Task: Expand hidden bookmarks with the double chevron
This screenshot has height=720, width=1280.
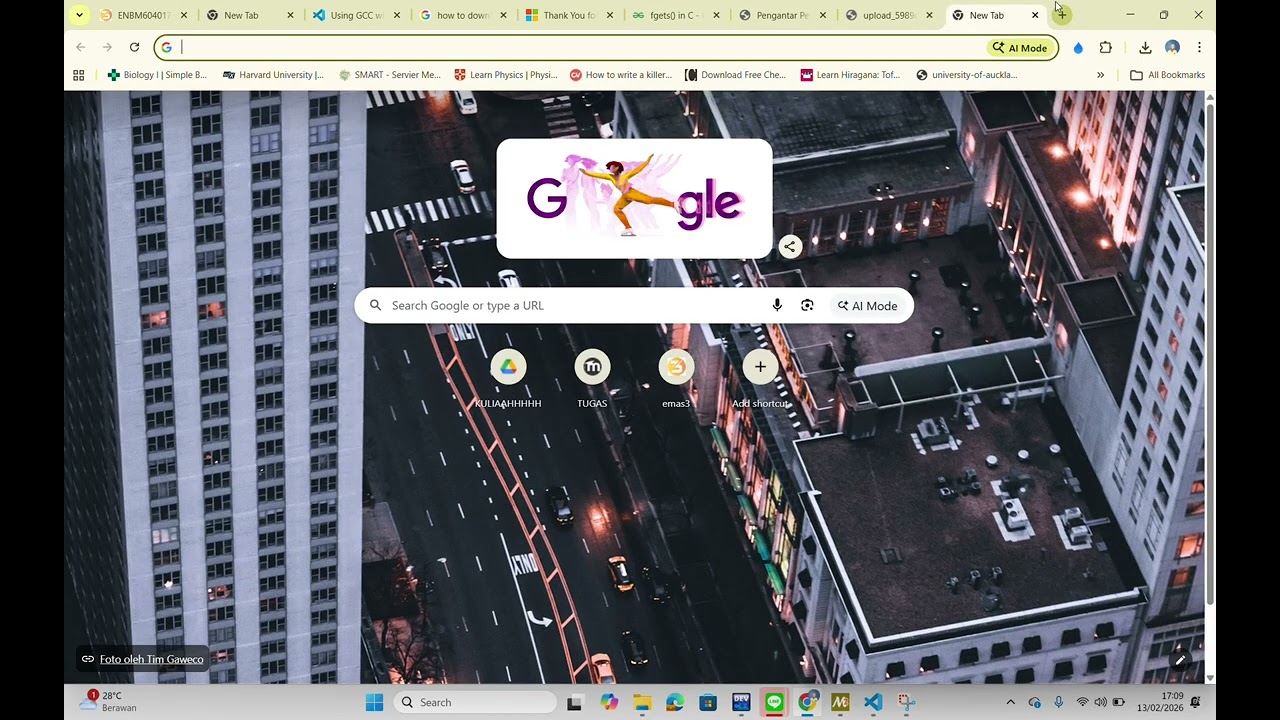Action: pos(1100,75)
